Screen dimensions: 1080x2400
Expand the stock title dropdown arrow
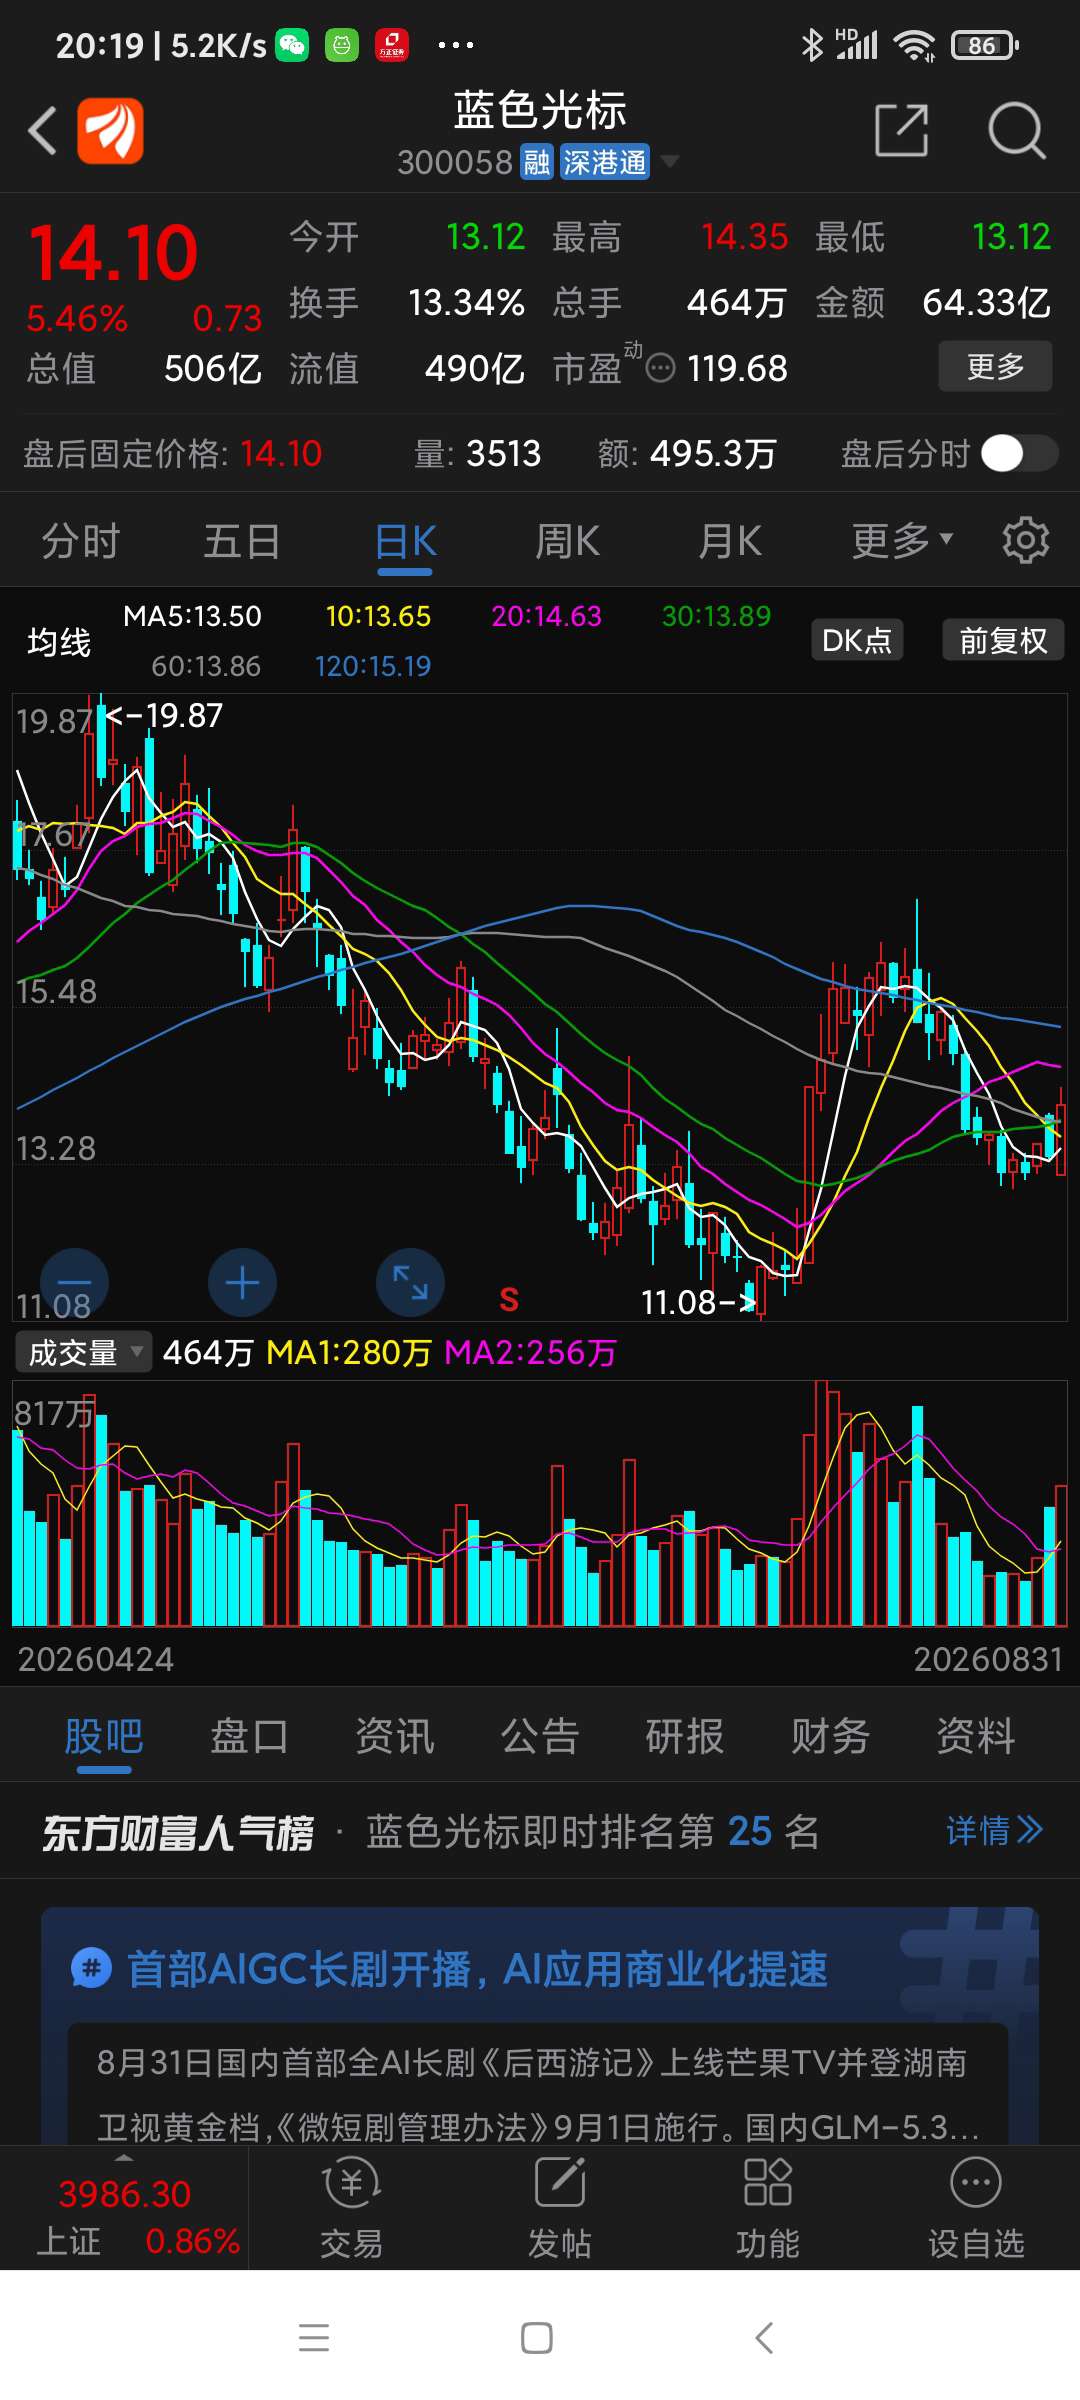click(669, 161)
